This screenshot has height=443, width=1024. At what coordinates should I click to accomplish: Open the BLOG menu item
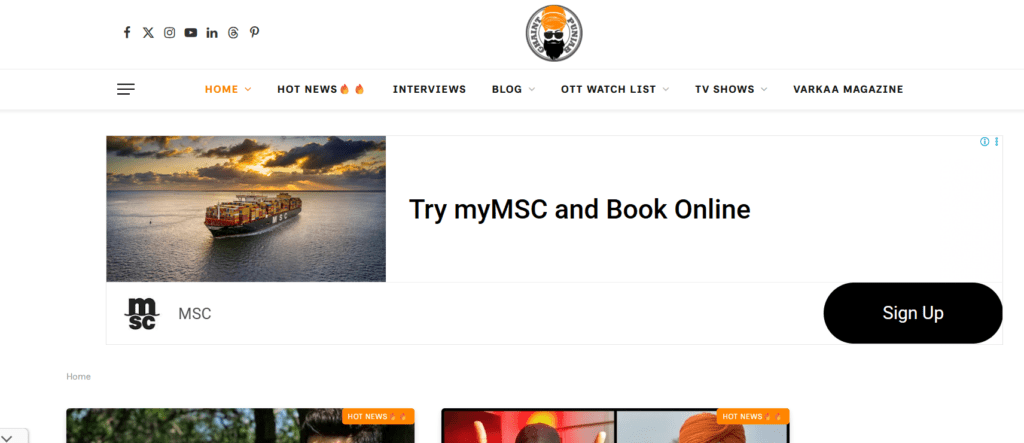click(507, 90)
